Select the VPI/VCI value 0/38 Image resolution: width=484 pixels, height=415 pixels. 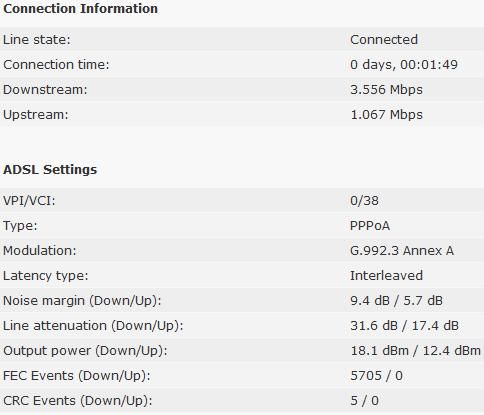(364, 201)
